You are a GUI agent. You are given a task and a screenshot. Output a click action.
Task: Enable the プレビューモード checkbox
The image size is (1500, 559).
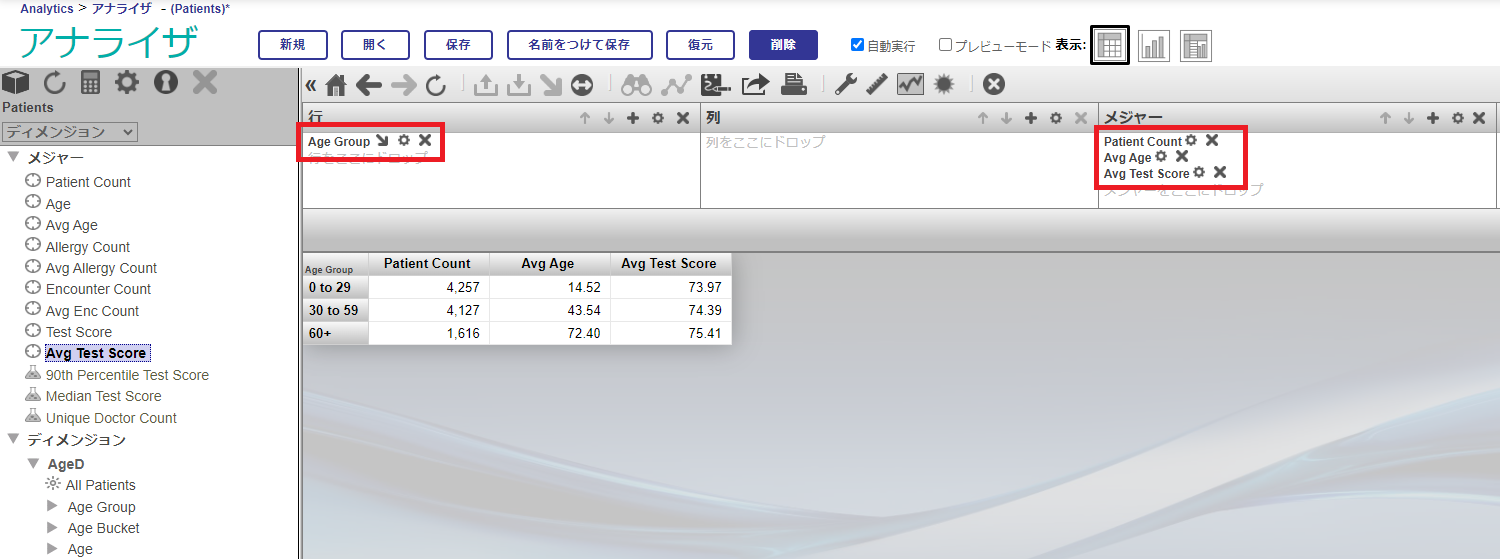[945, 45]
